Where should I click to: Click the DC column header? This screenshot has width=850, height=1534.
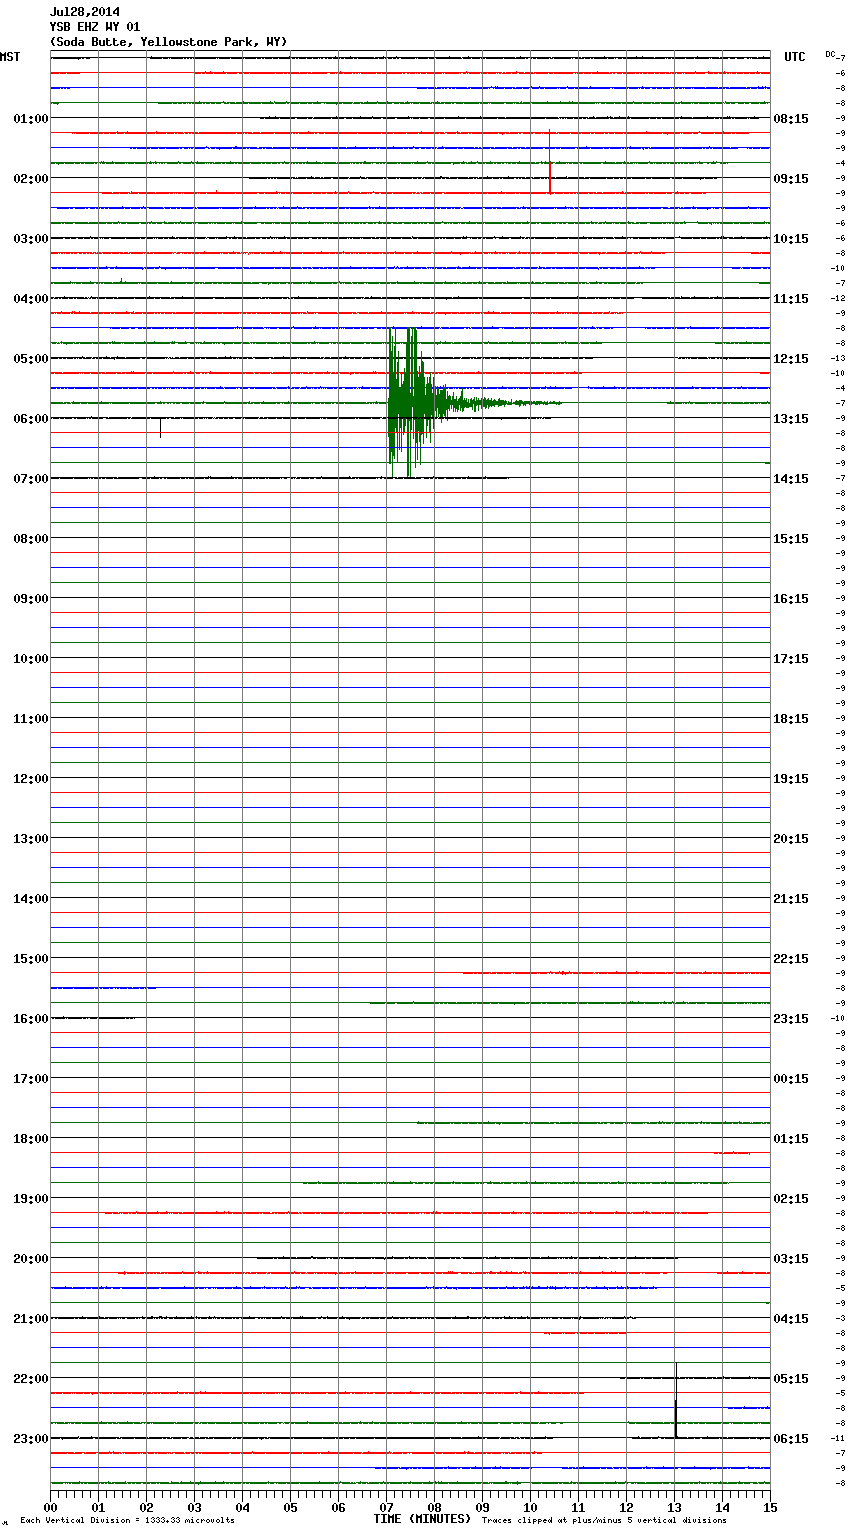[830, 54]
